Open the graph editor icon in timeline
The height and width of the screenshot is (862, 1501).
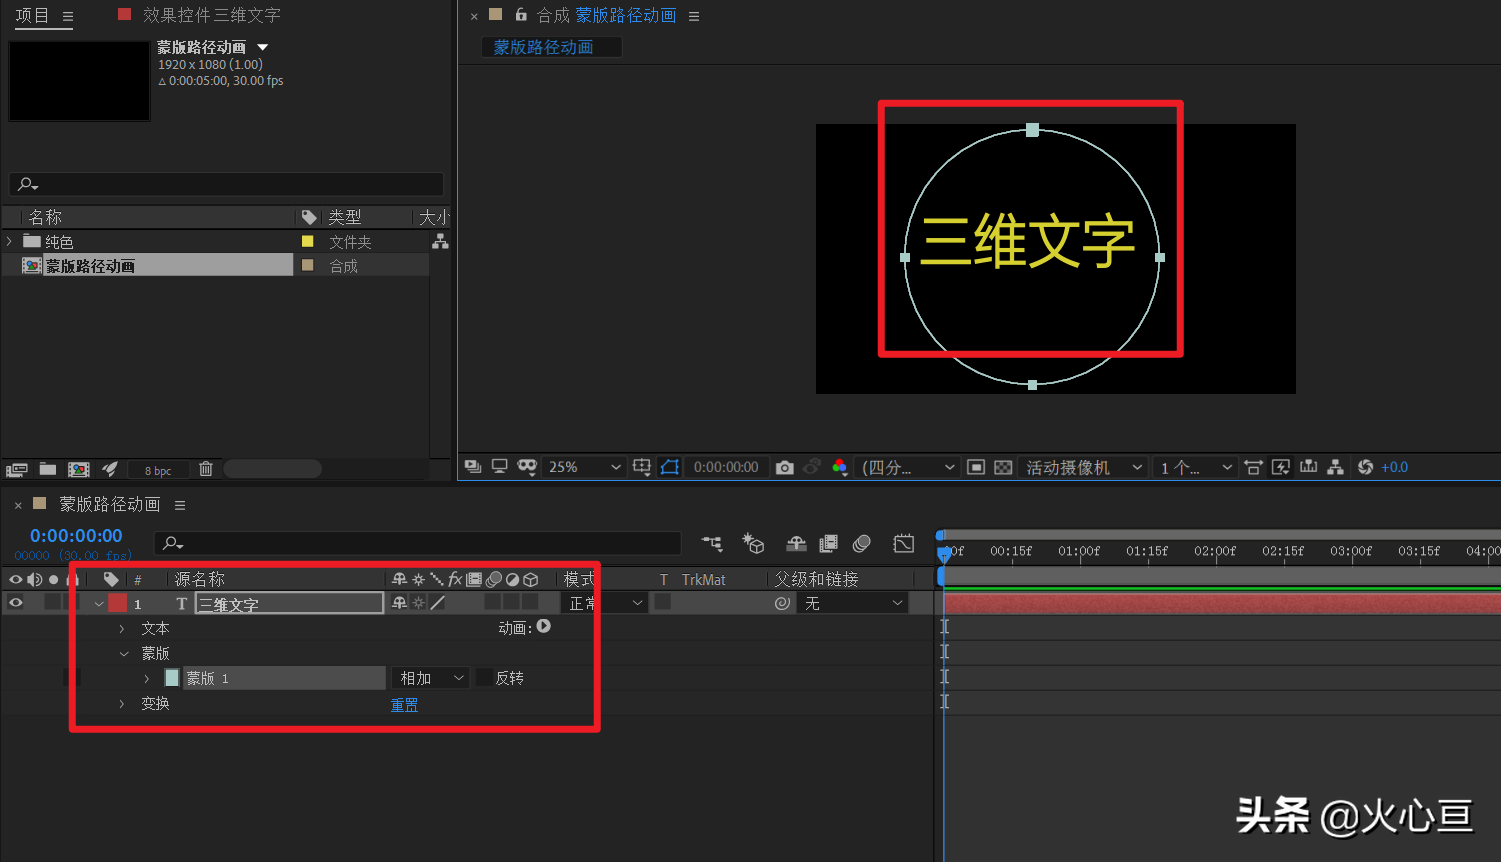pyautogui.click(x=904, y=543)
